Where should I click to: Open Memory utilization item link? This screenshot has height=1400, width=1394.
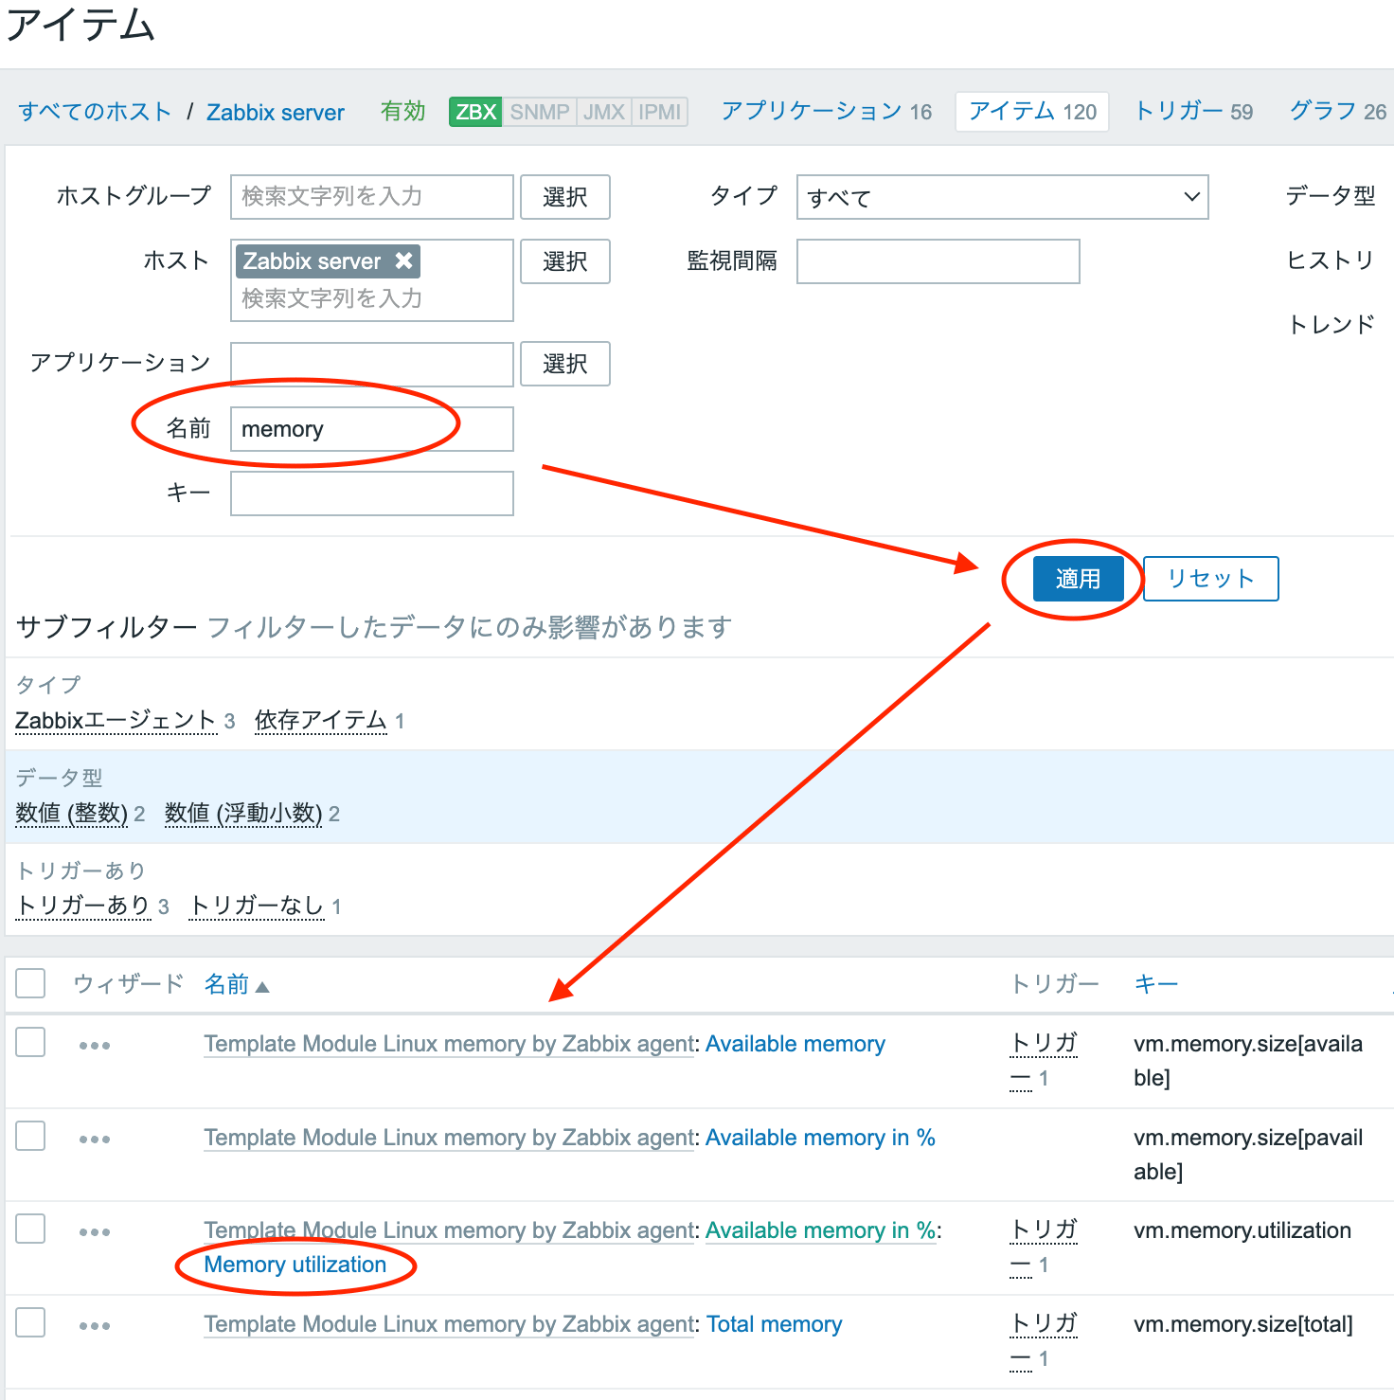coord(295,1265)
